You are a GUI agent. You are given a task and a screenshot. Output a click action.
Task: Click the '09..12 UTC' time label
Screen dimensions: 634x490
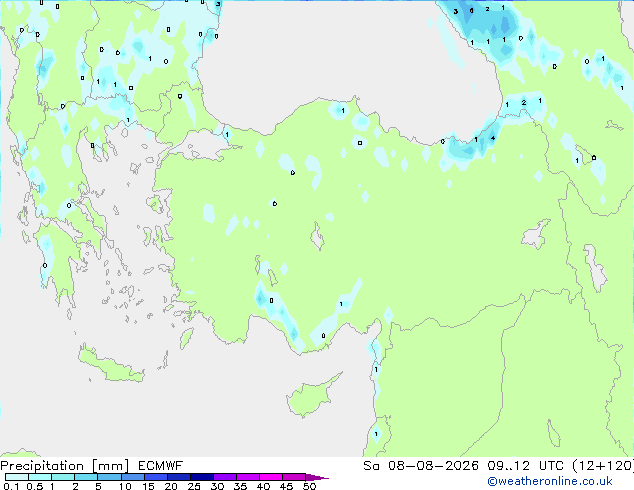pyautogui.click(x=525, y=466)
